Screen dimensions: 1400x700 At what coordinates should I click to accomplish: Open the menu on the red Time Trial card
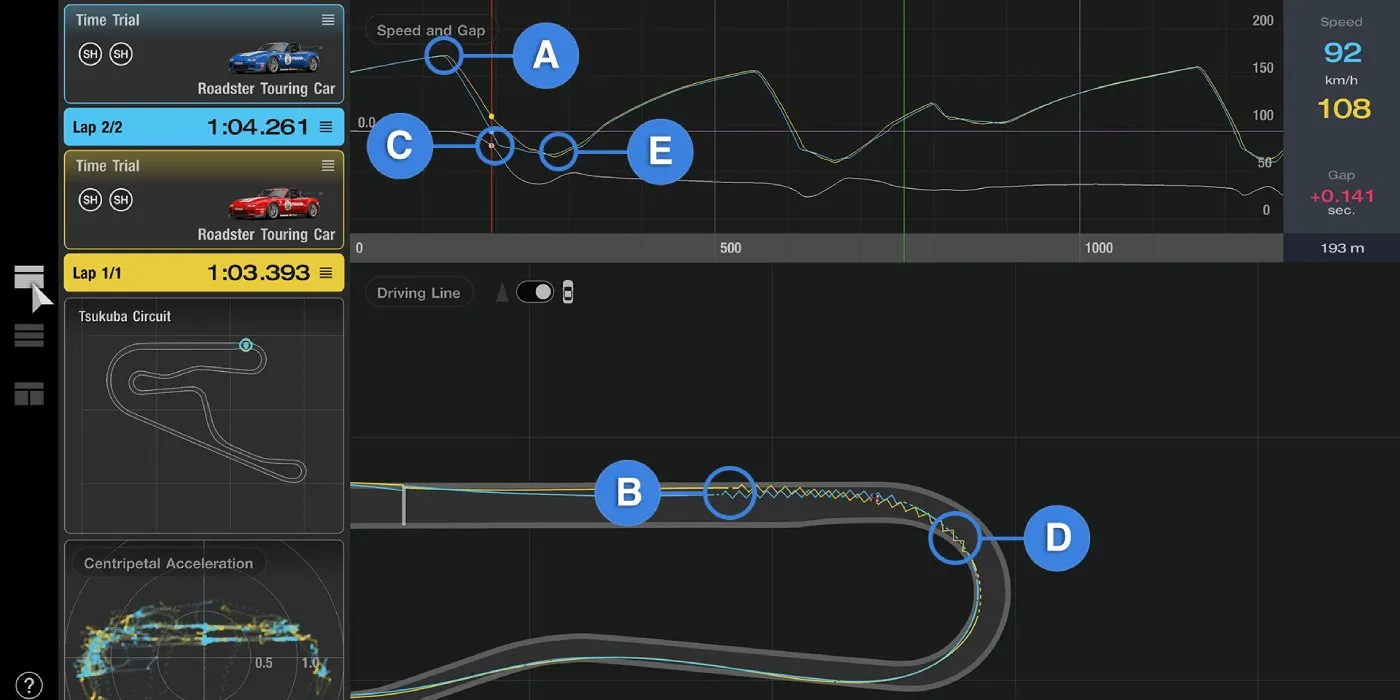pyautogui.click(x=328, y=165)
